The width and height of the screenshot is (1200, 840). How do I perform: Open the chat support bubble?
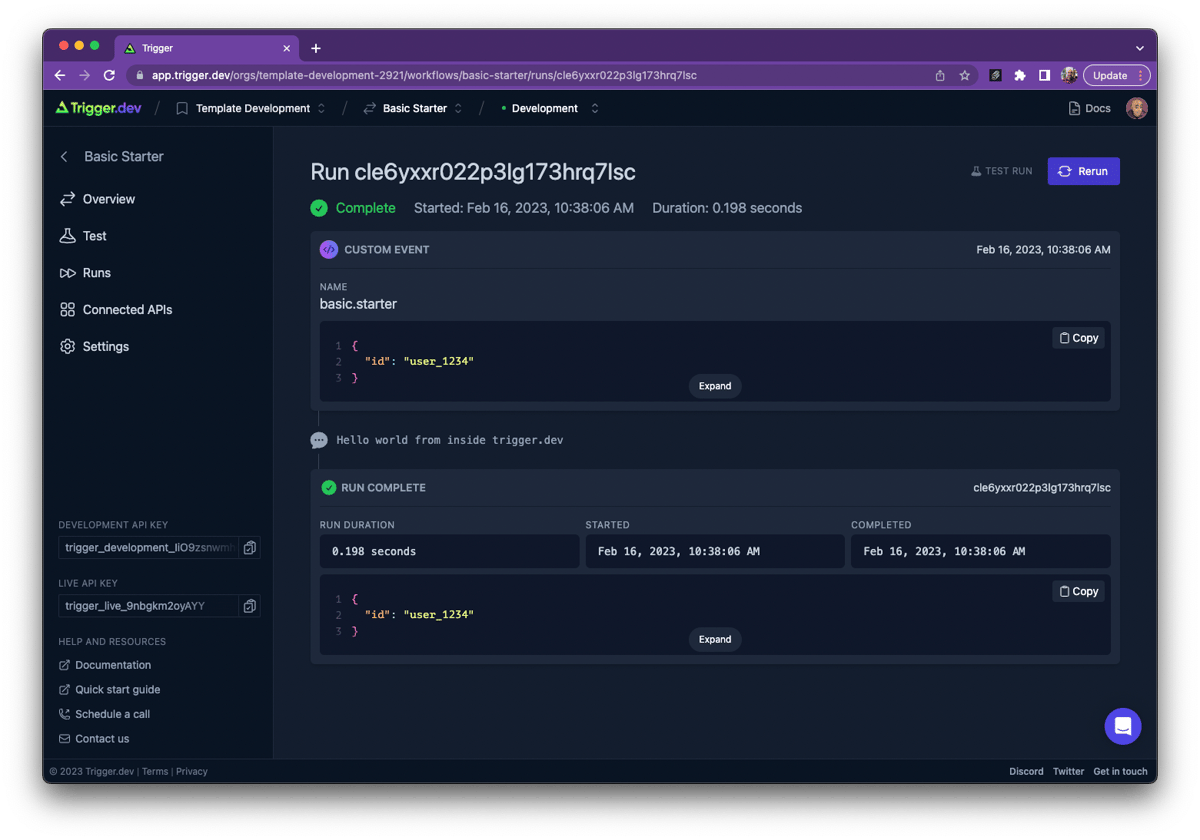point(1123,726)
